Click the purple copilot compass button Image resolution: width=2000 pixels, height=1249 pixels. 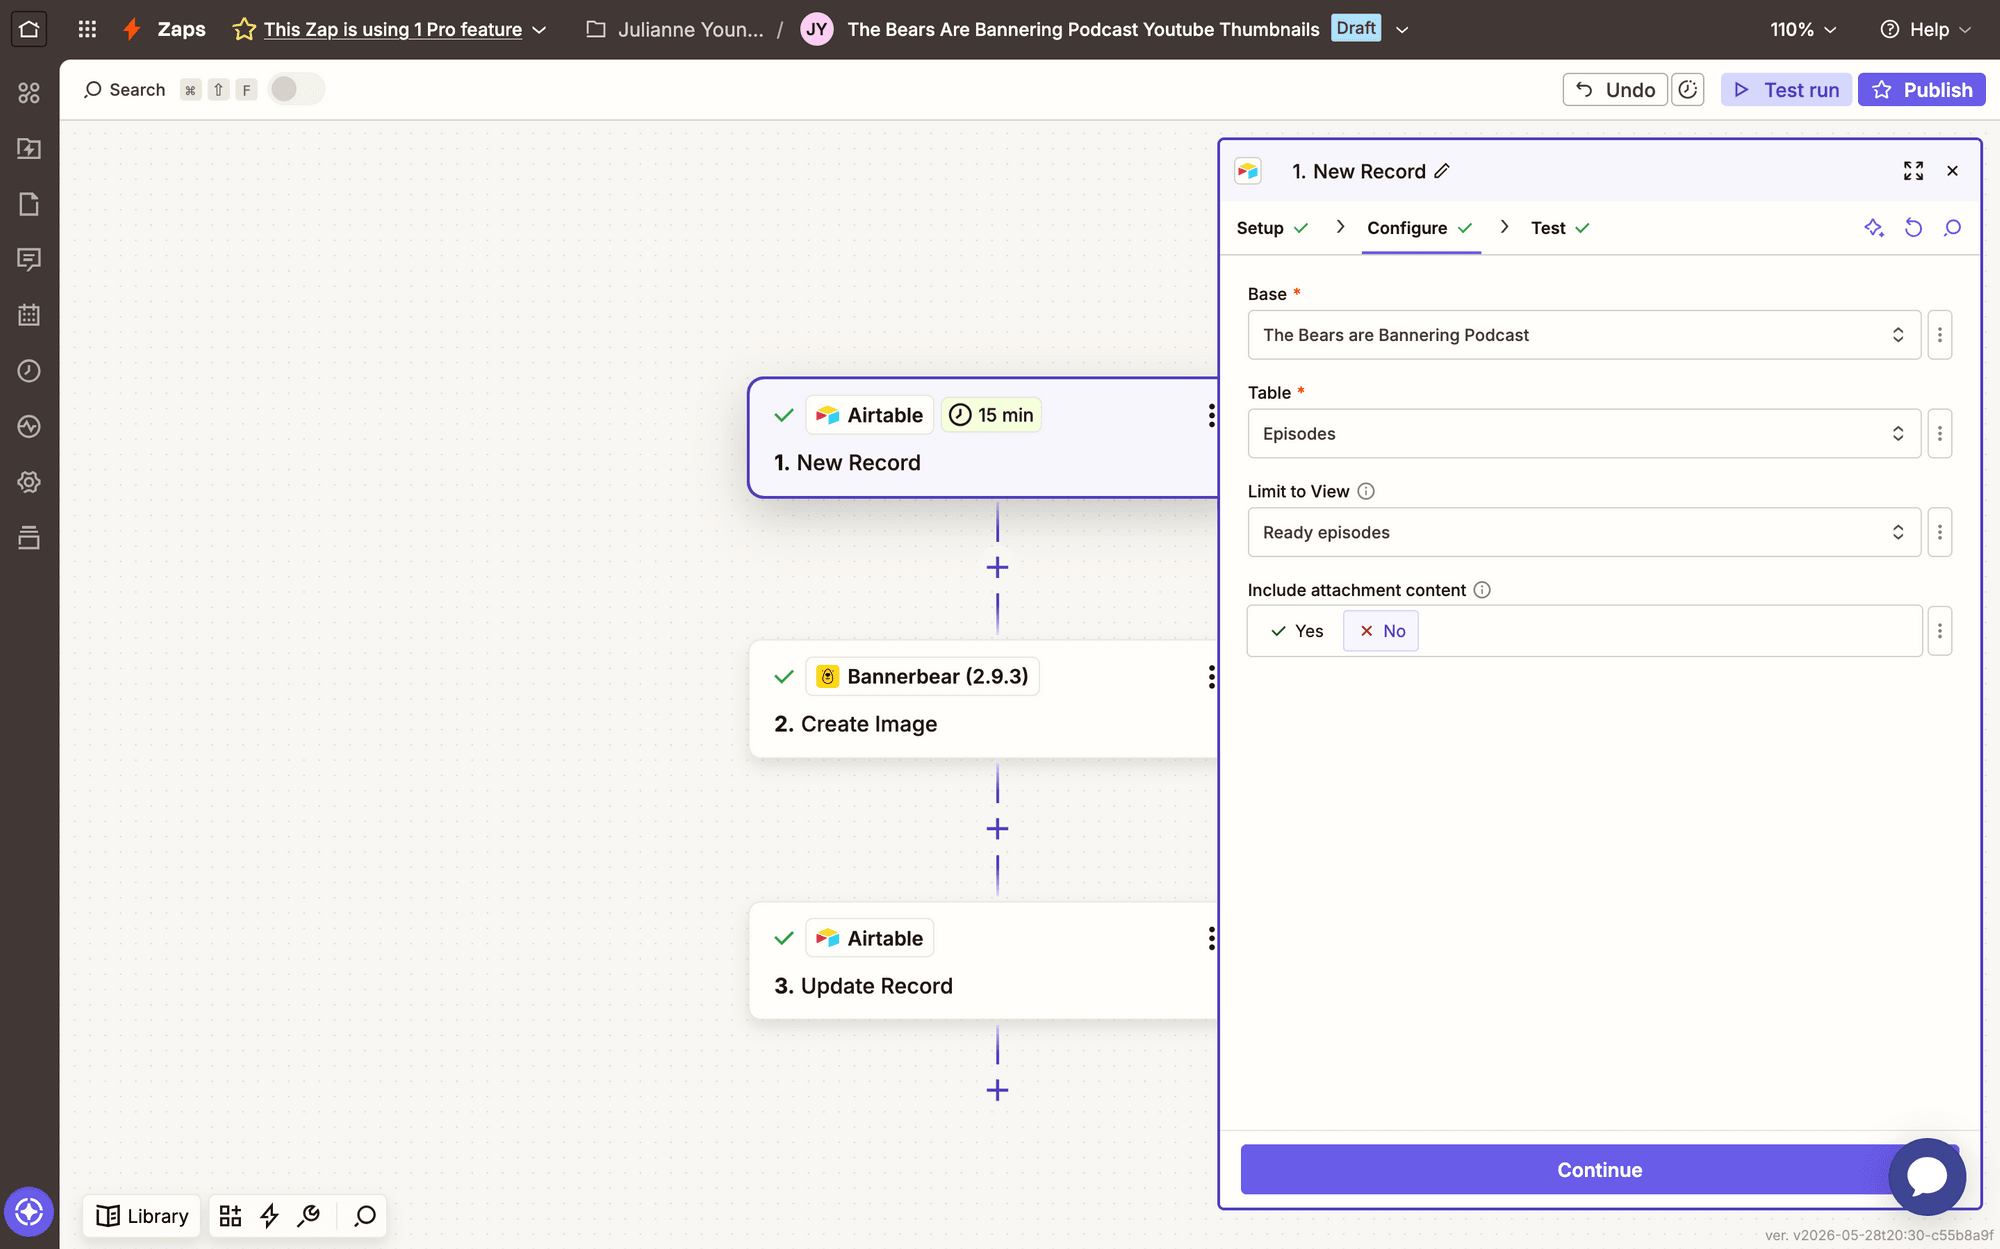click(29, 1212)
